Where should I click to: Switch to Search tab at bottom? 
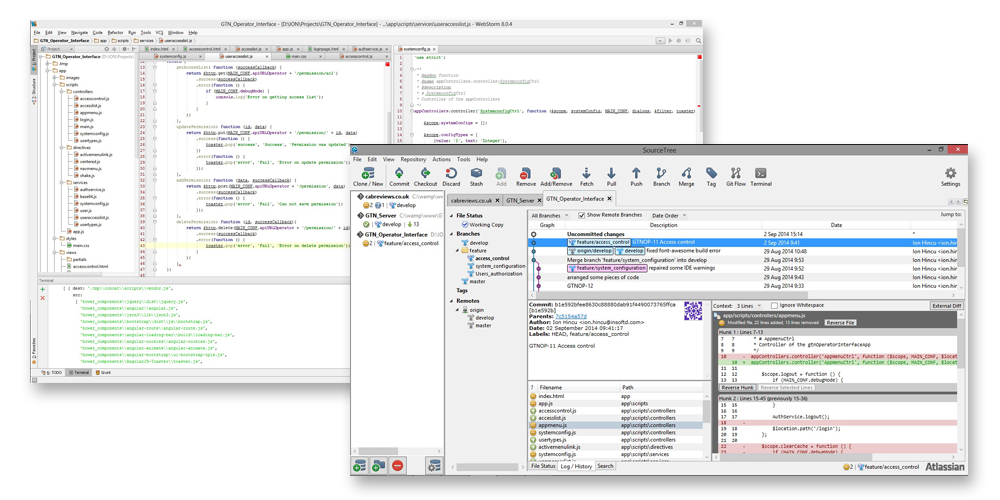tap(605, 466)
